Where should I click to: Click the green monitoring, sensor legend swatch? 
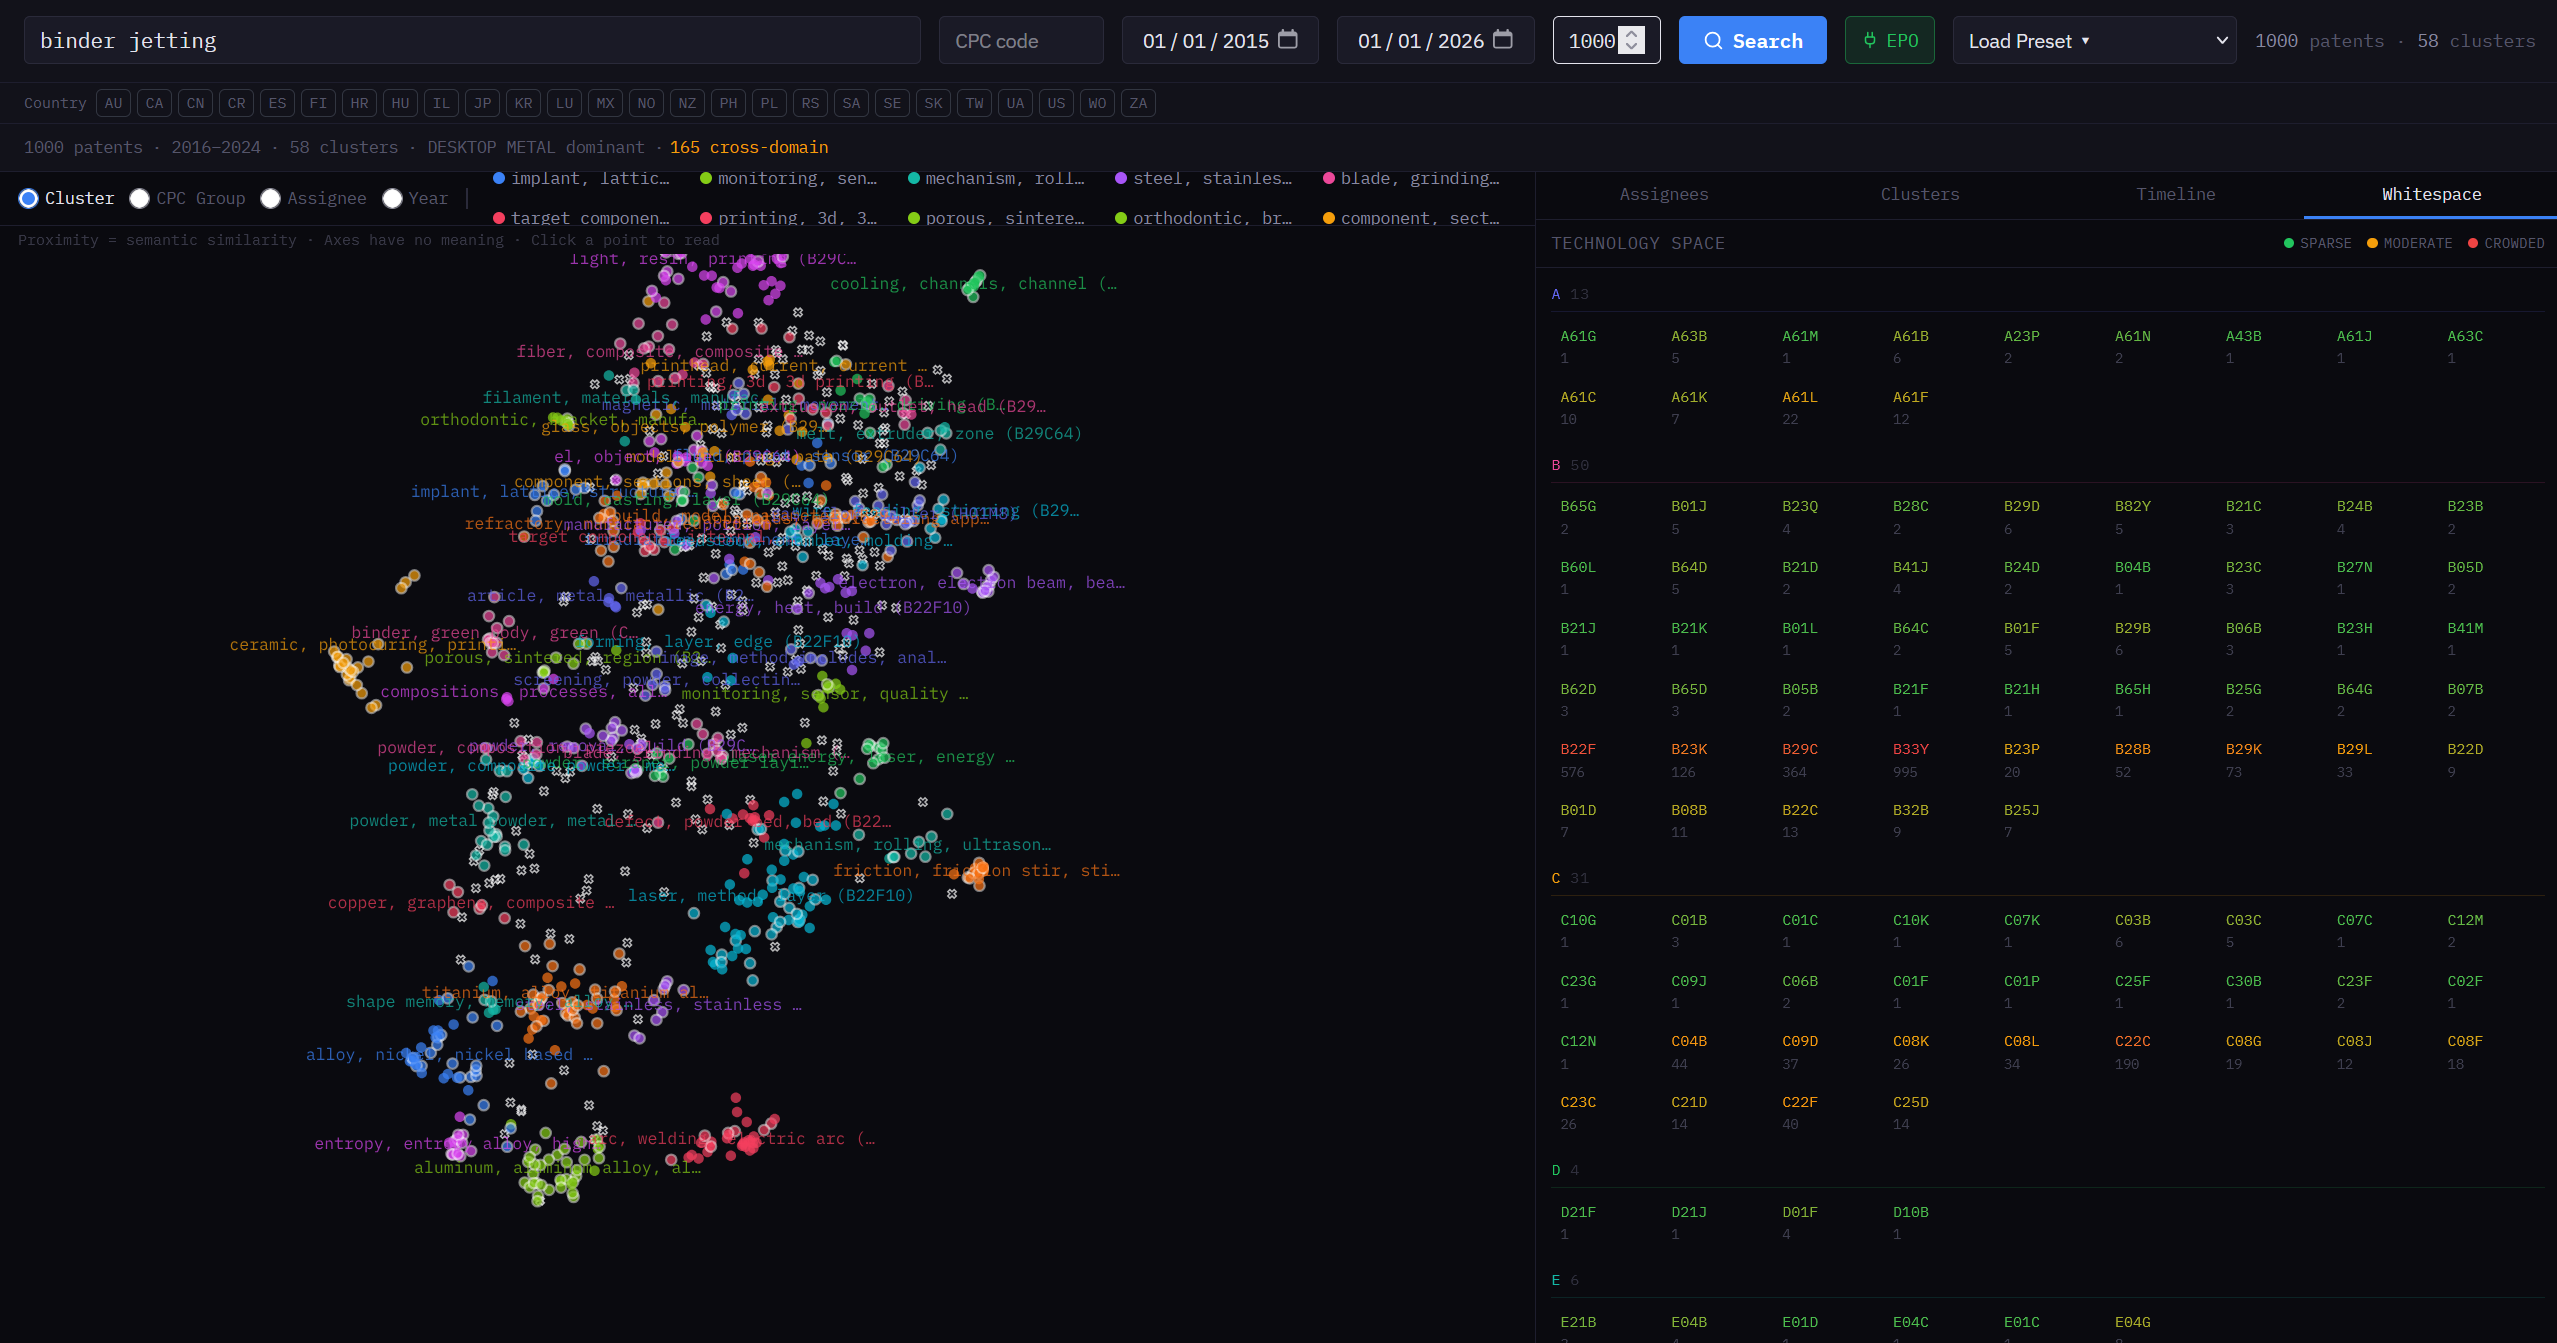point(706,178)
